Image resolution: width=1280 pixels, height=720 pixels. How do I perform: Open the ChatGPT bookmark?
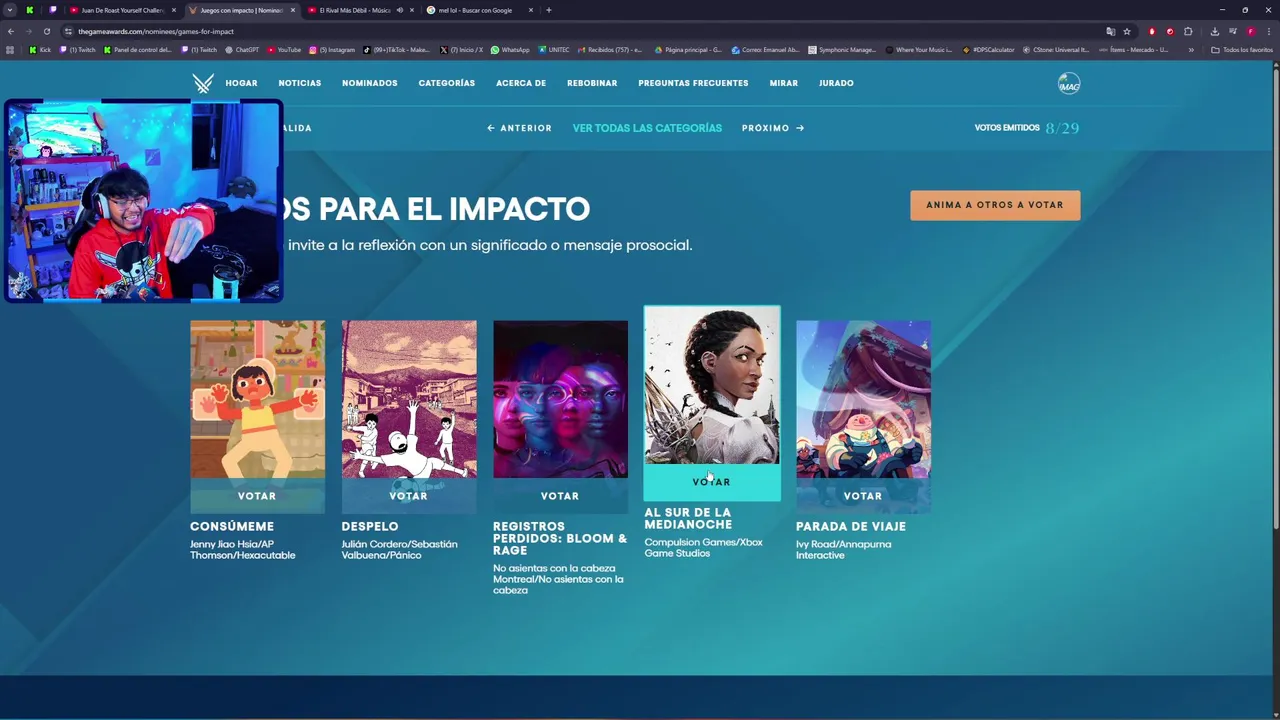(x=243, y=50)
